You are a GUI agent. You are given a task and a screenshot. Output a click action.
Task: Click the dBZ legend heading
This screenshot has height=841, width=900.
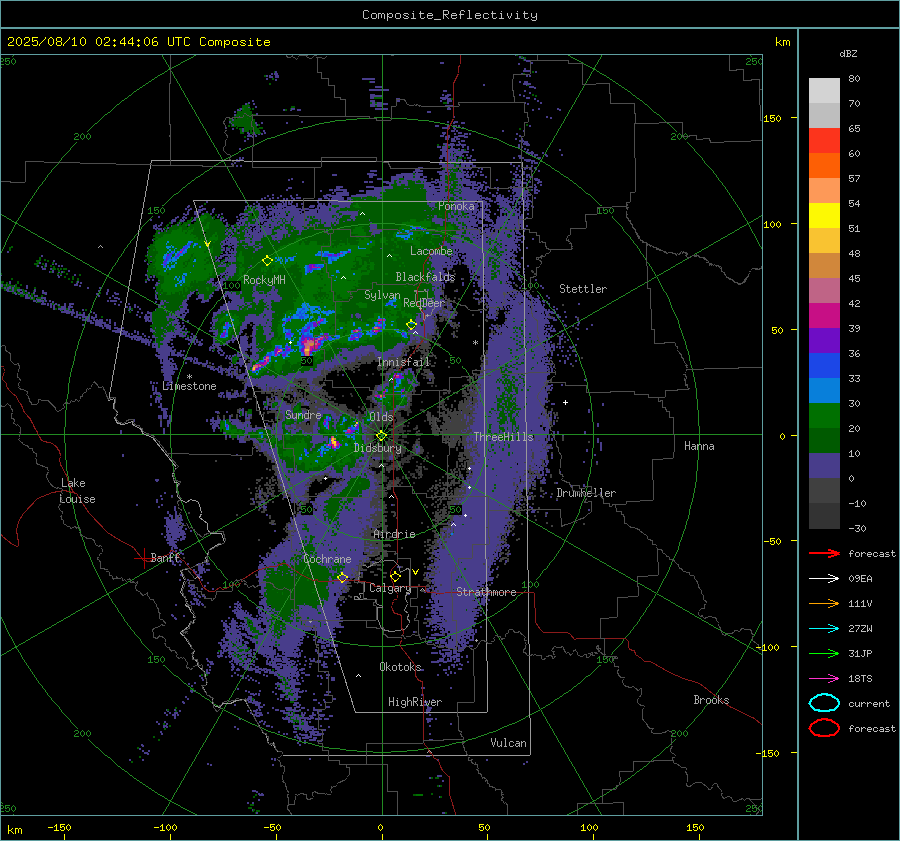tap(848, 53)
